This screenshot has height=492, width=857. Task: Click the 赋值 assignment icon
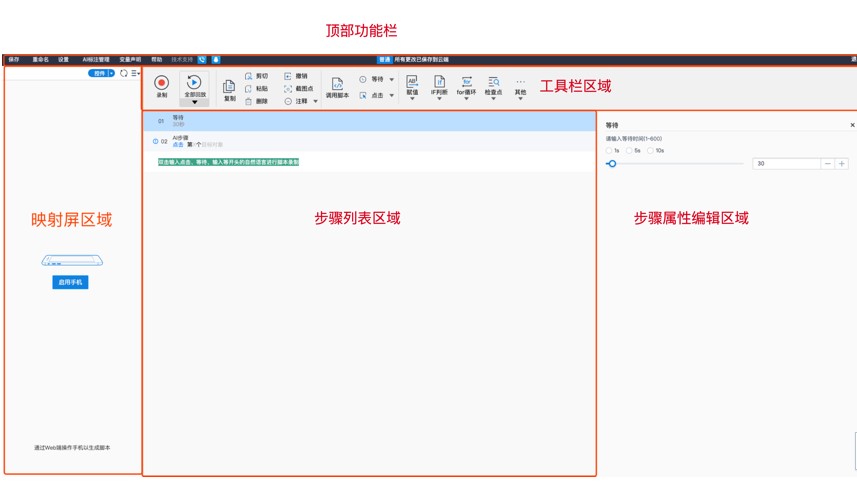click(412, 81)
